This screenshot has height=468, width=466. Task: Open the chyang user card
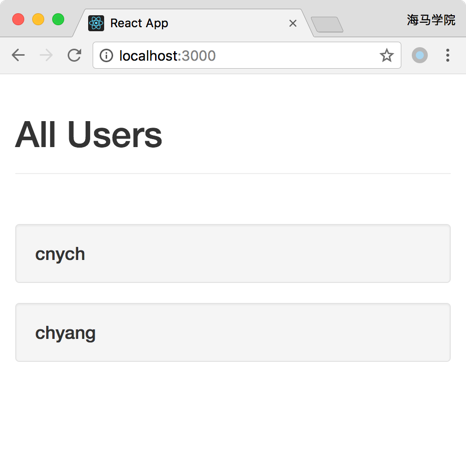click(x=233, y=332)
